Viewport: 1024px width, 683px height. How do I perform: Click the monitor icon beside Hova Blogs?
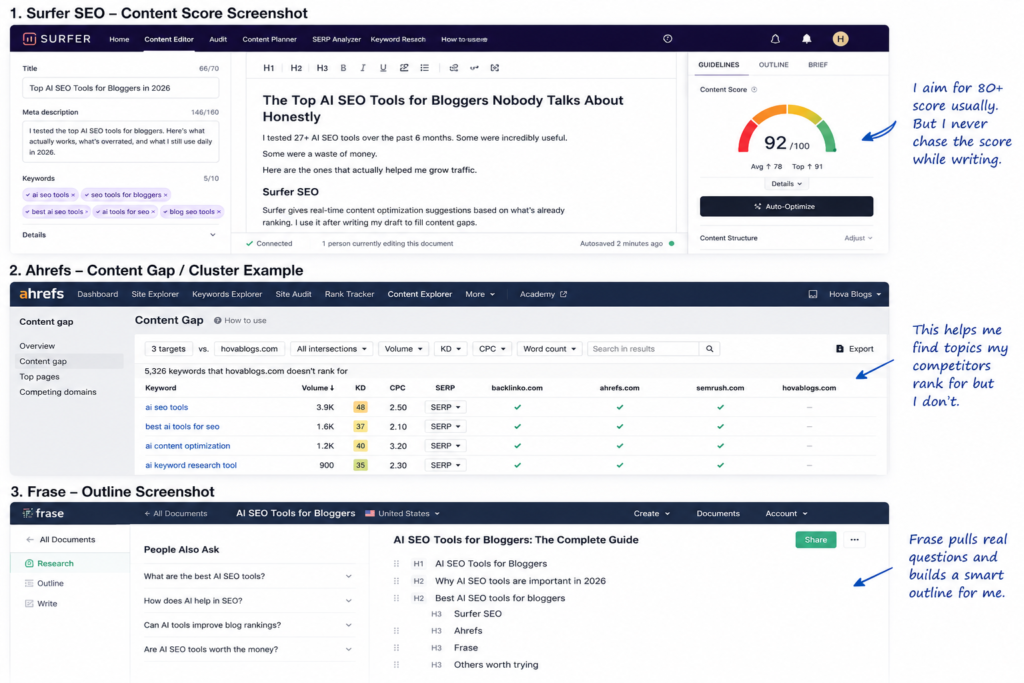click(812, 294)
